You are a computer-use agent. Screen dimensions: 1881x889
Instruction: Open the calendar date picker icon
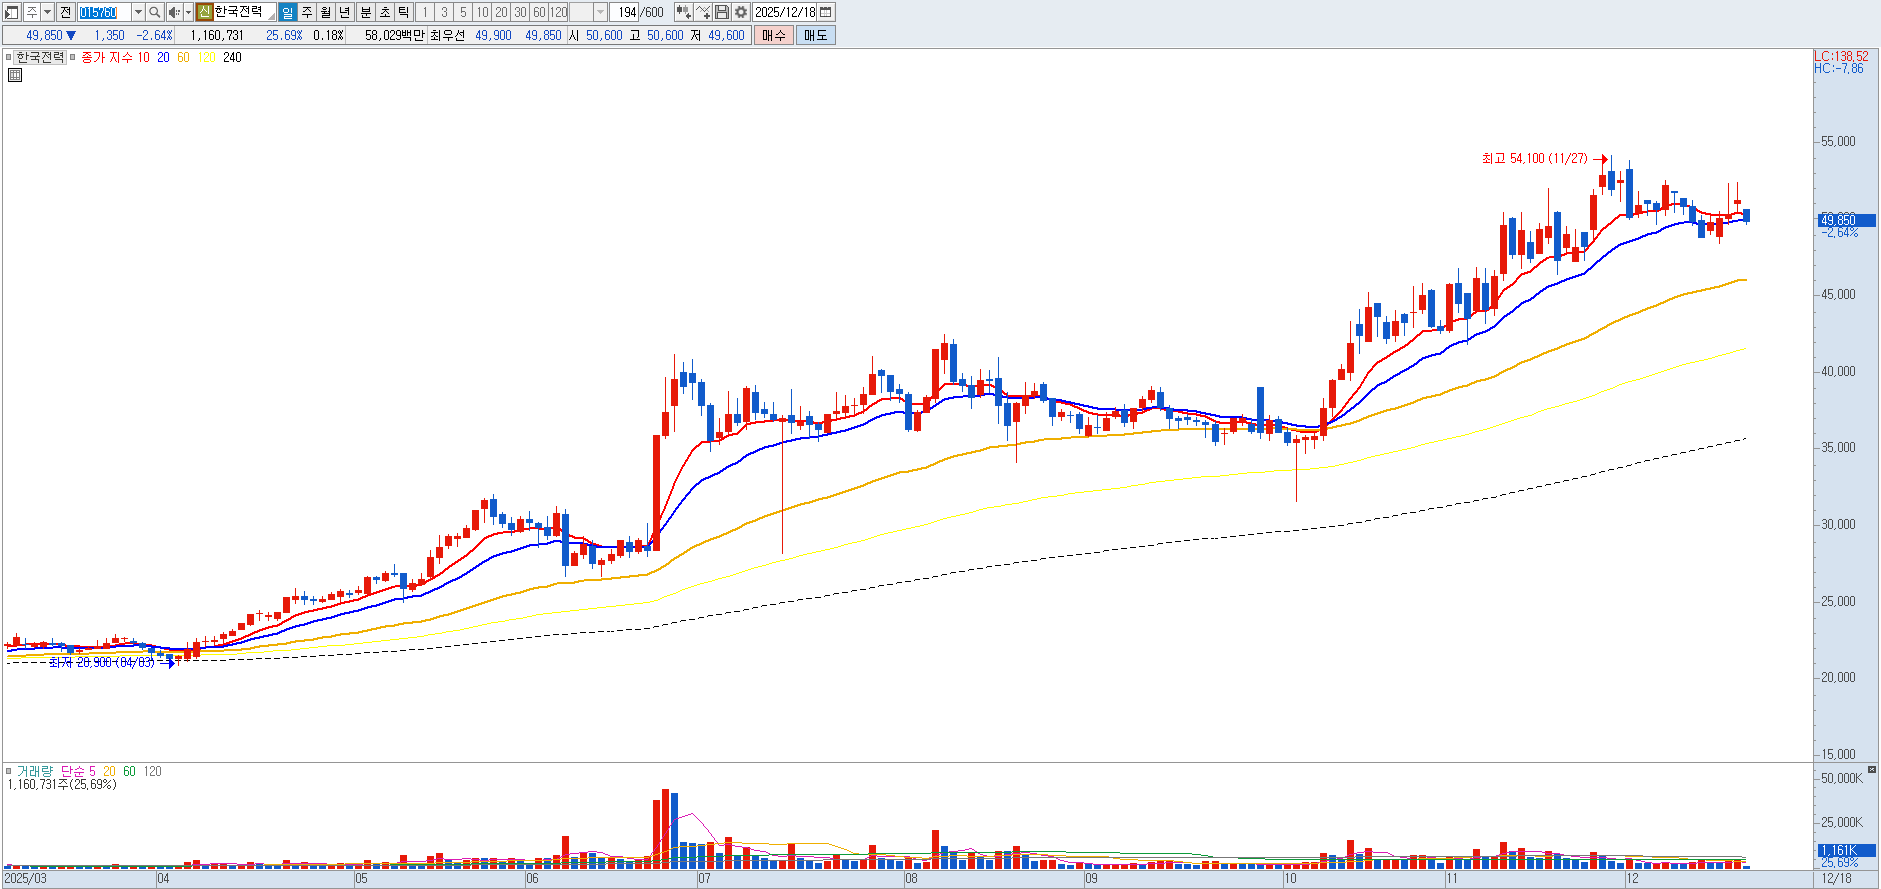826,12
